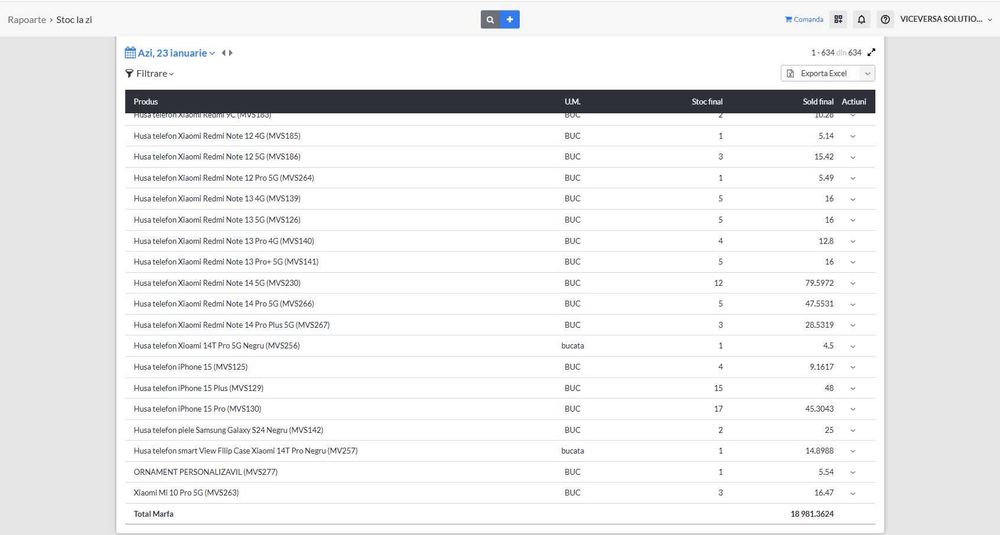Sort by the Produs column header
The image size is (1000, 535).
[146, 101]
